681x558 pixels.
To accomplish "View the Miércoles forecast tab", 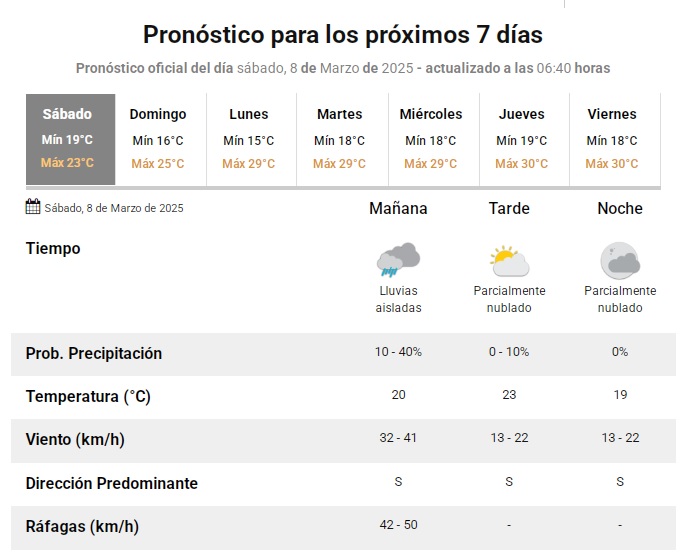I will click(431, 139).
